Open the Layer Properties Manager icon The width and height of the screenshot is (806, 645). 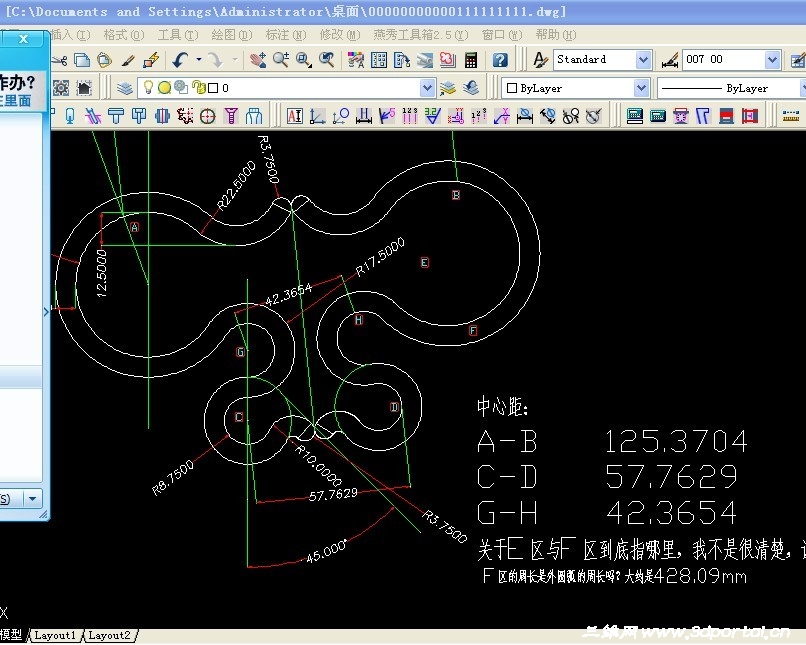pyautogui.click(x=125, y=88)
